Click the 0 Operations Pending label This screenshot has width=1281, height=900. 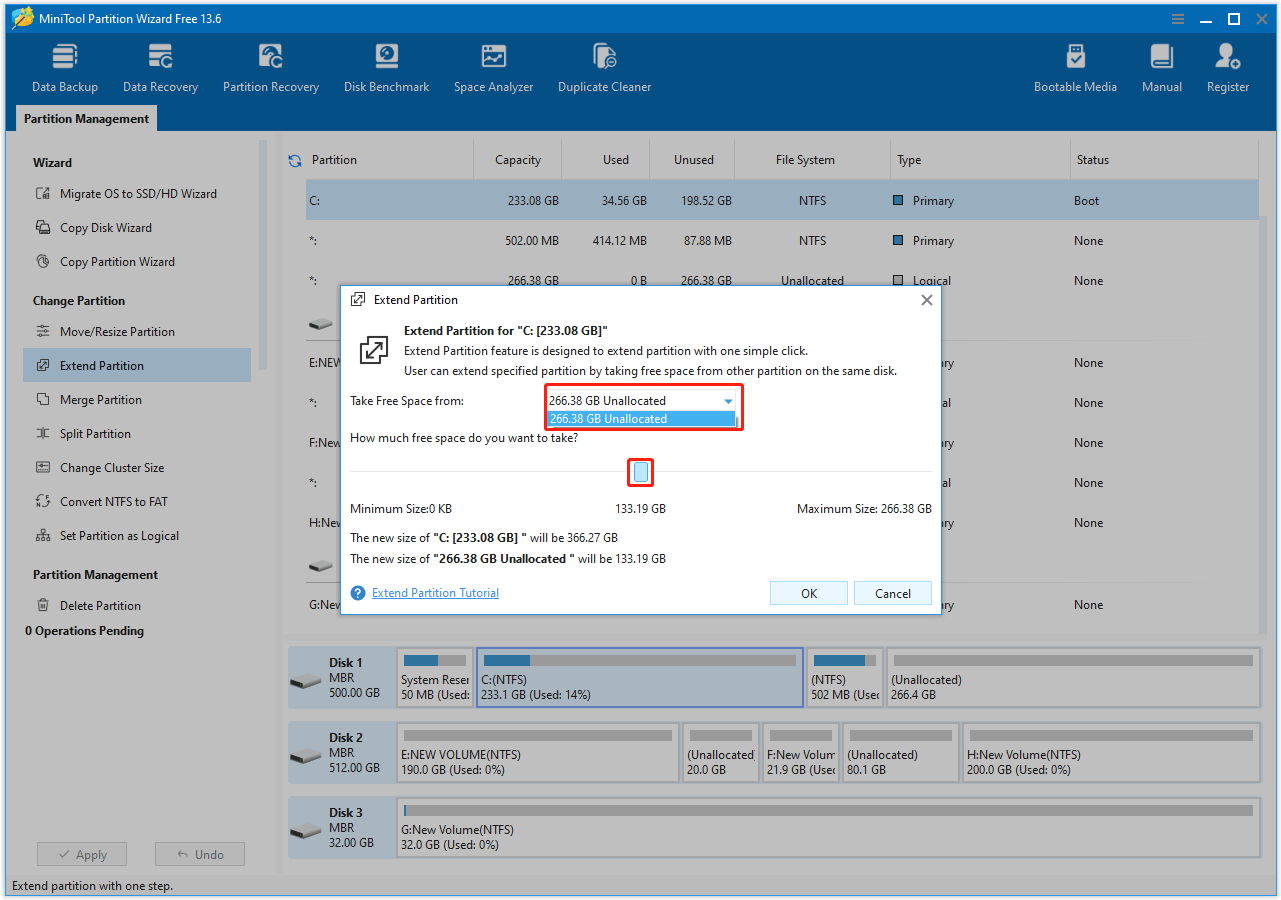[x=84, y=631]
